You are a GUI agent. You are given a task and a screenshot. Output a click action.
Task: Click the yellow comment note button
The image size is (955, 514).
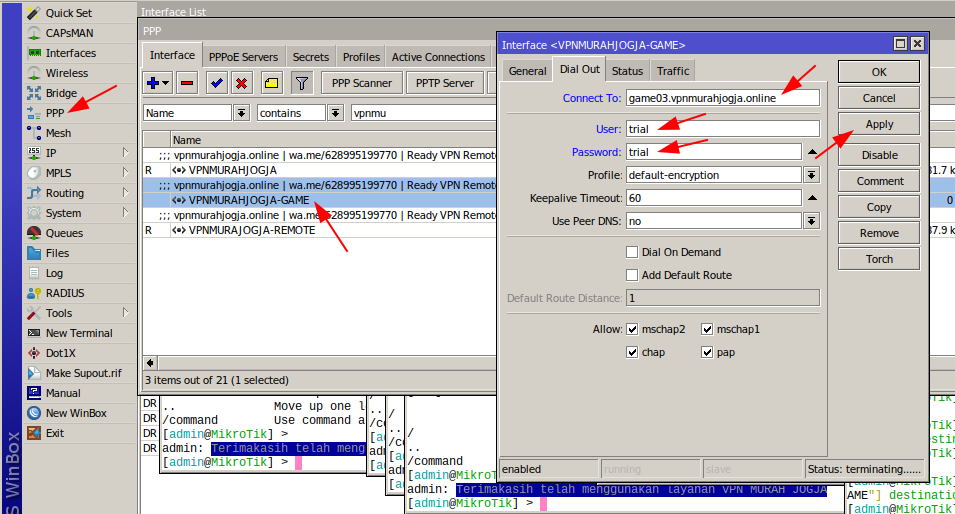[x=272, y=83]
